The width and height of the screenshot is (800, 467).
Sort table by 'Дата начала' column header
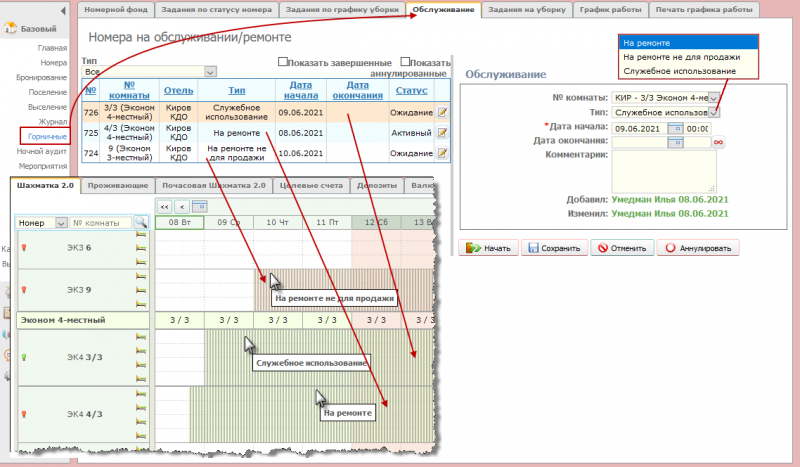click(300, 90)
